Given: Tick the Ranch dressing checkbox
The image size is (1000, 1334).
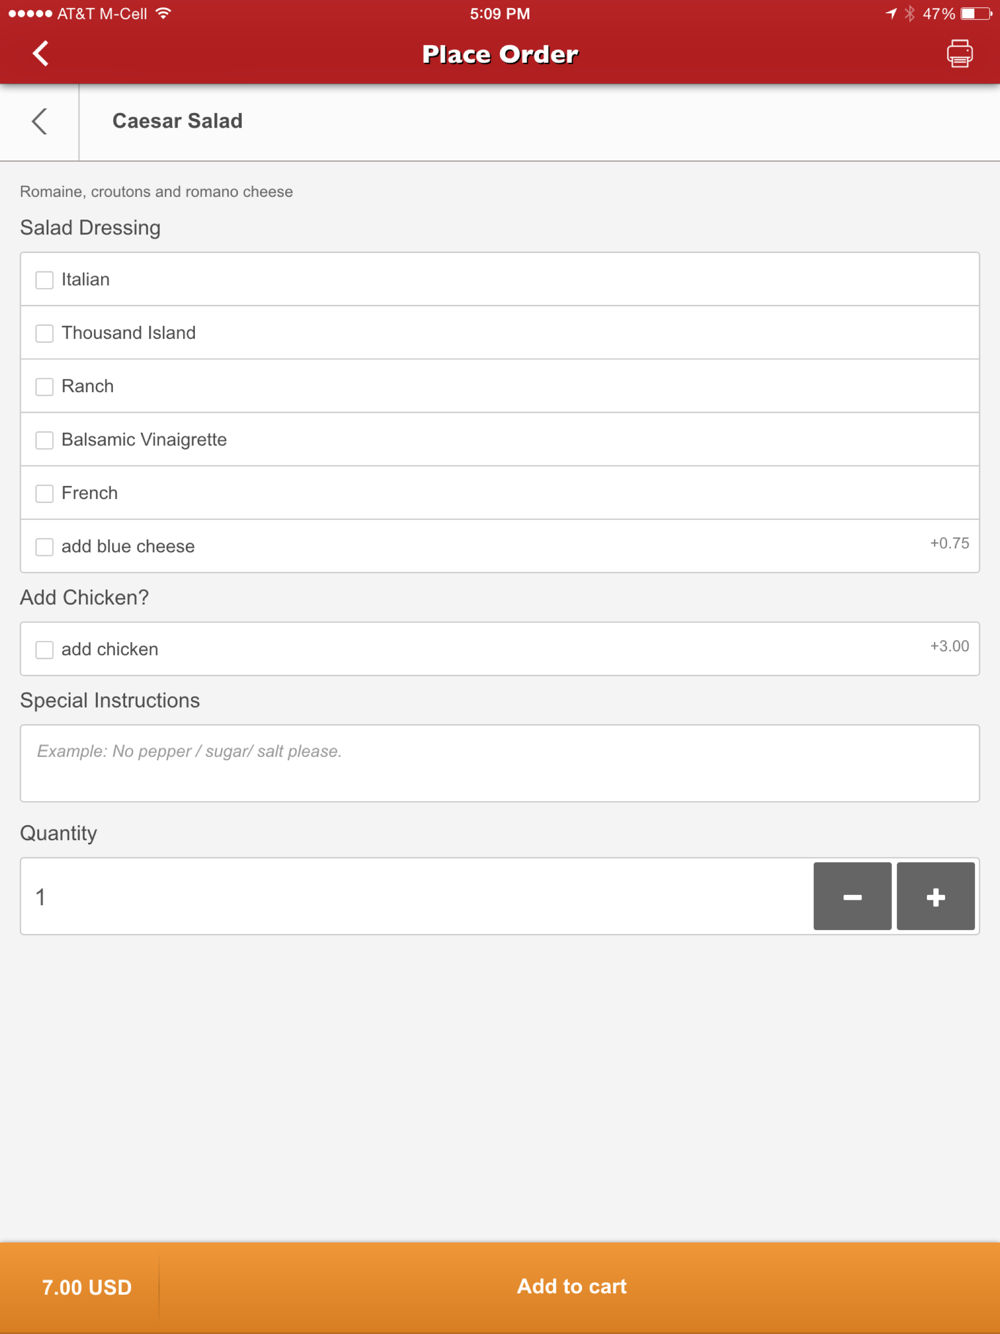Looking at the screenshot, I should click(44, 387).
